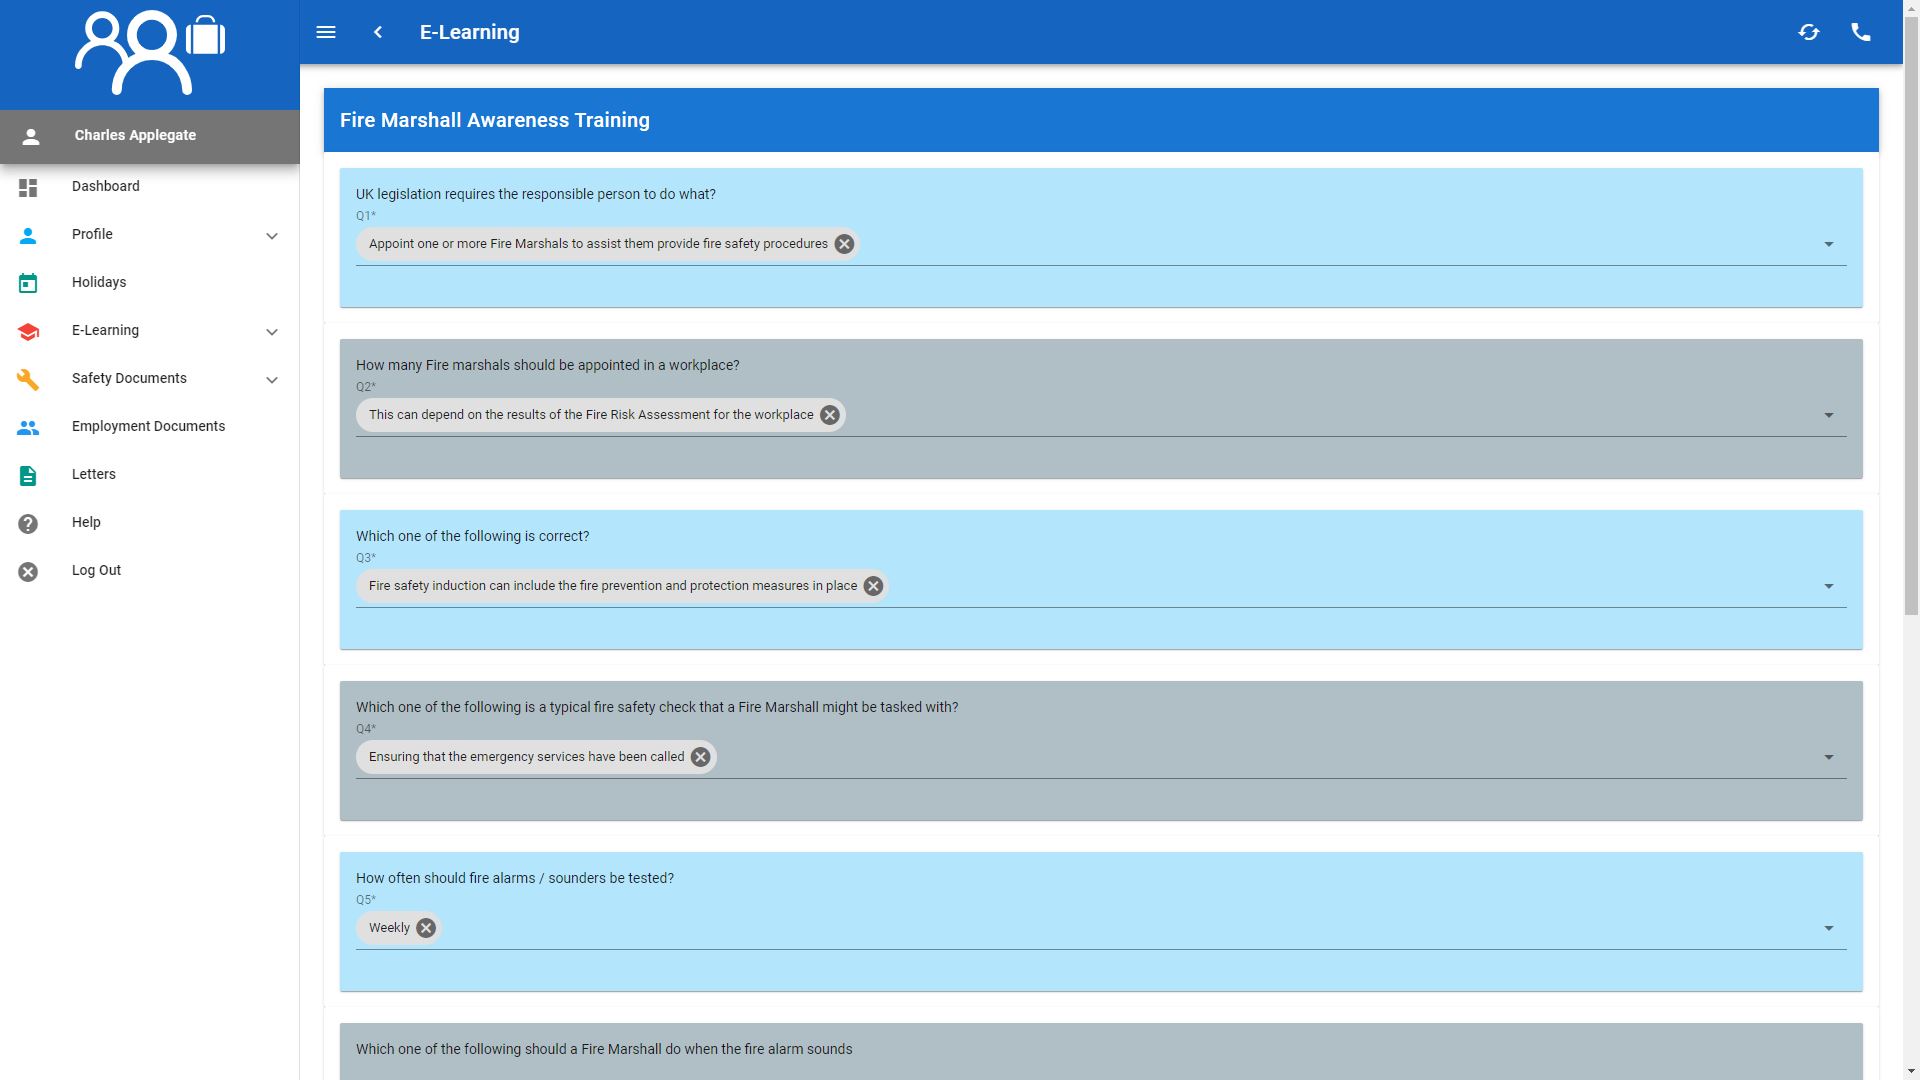Open the Q4 answer dropdown arrow
Screen dimensions: 1920x1080
1828,757
